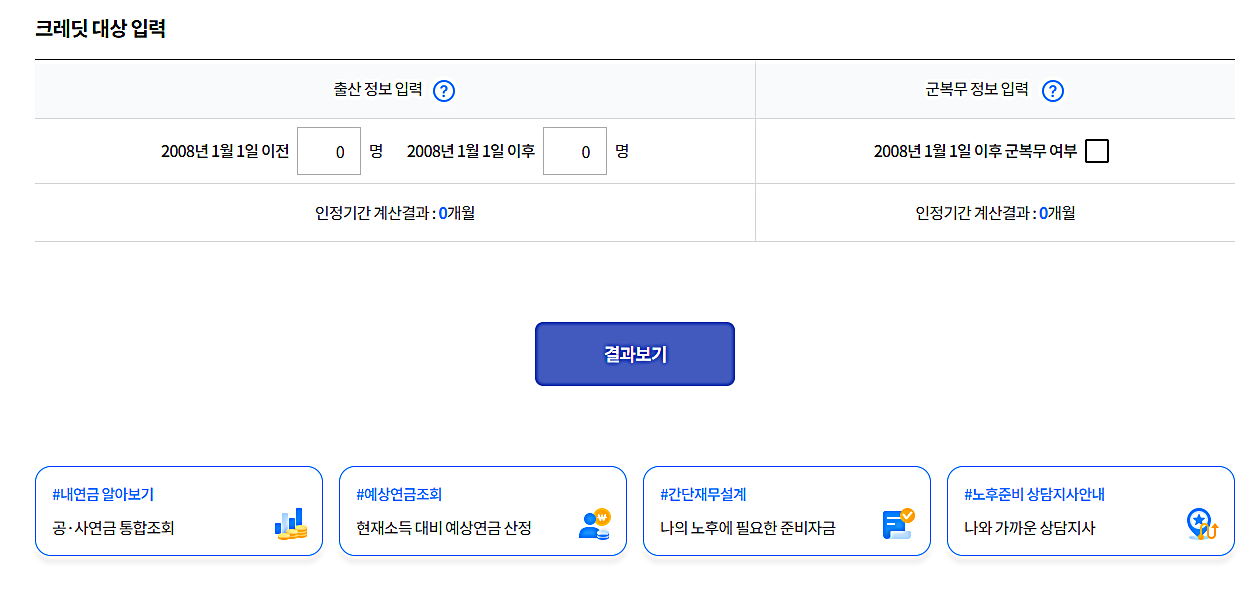Screen dimensions: 1252x590
Task: Open the 공·사연금 통합조회 card
Action: [x=178, y=511]
